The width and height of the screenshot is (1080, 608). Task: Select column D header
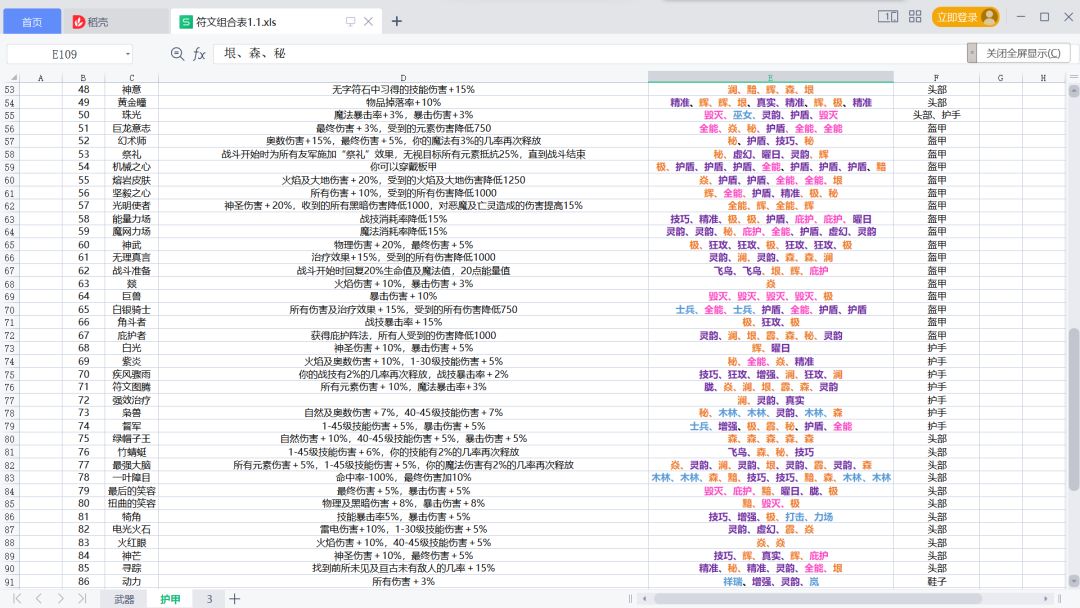click(x=403, y=78)
